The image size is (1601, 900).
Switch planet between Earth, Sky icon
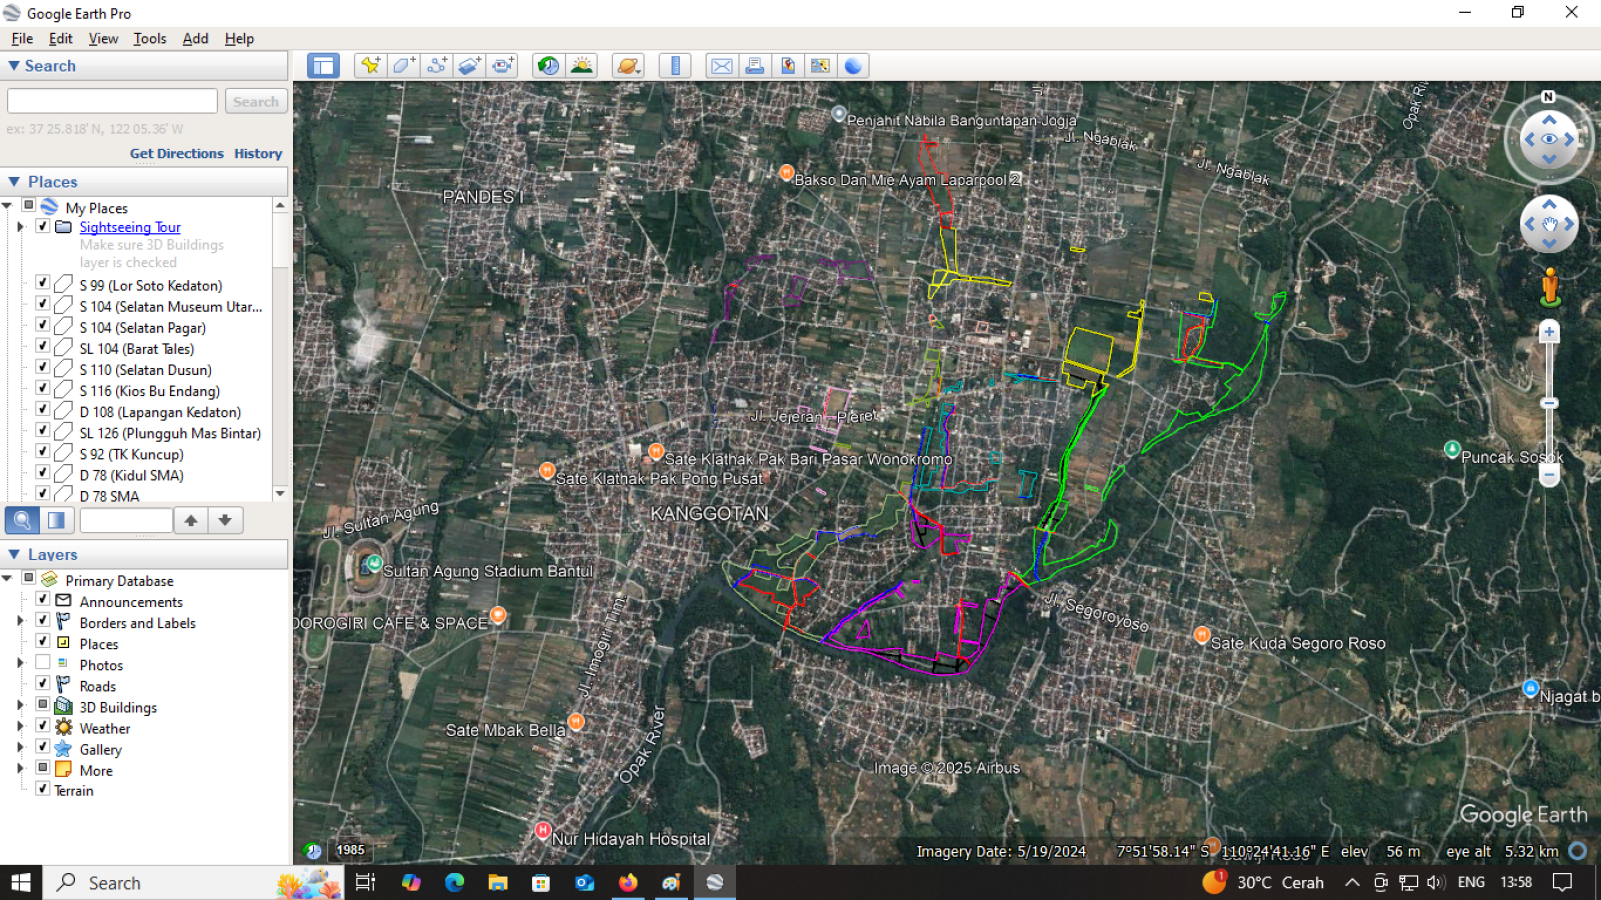coord(628,66)
